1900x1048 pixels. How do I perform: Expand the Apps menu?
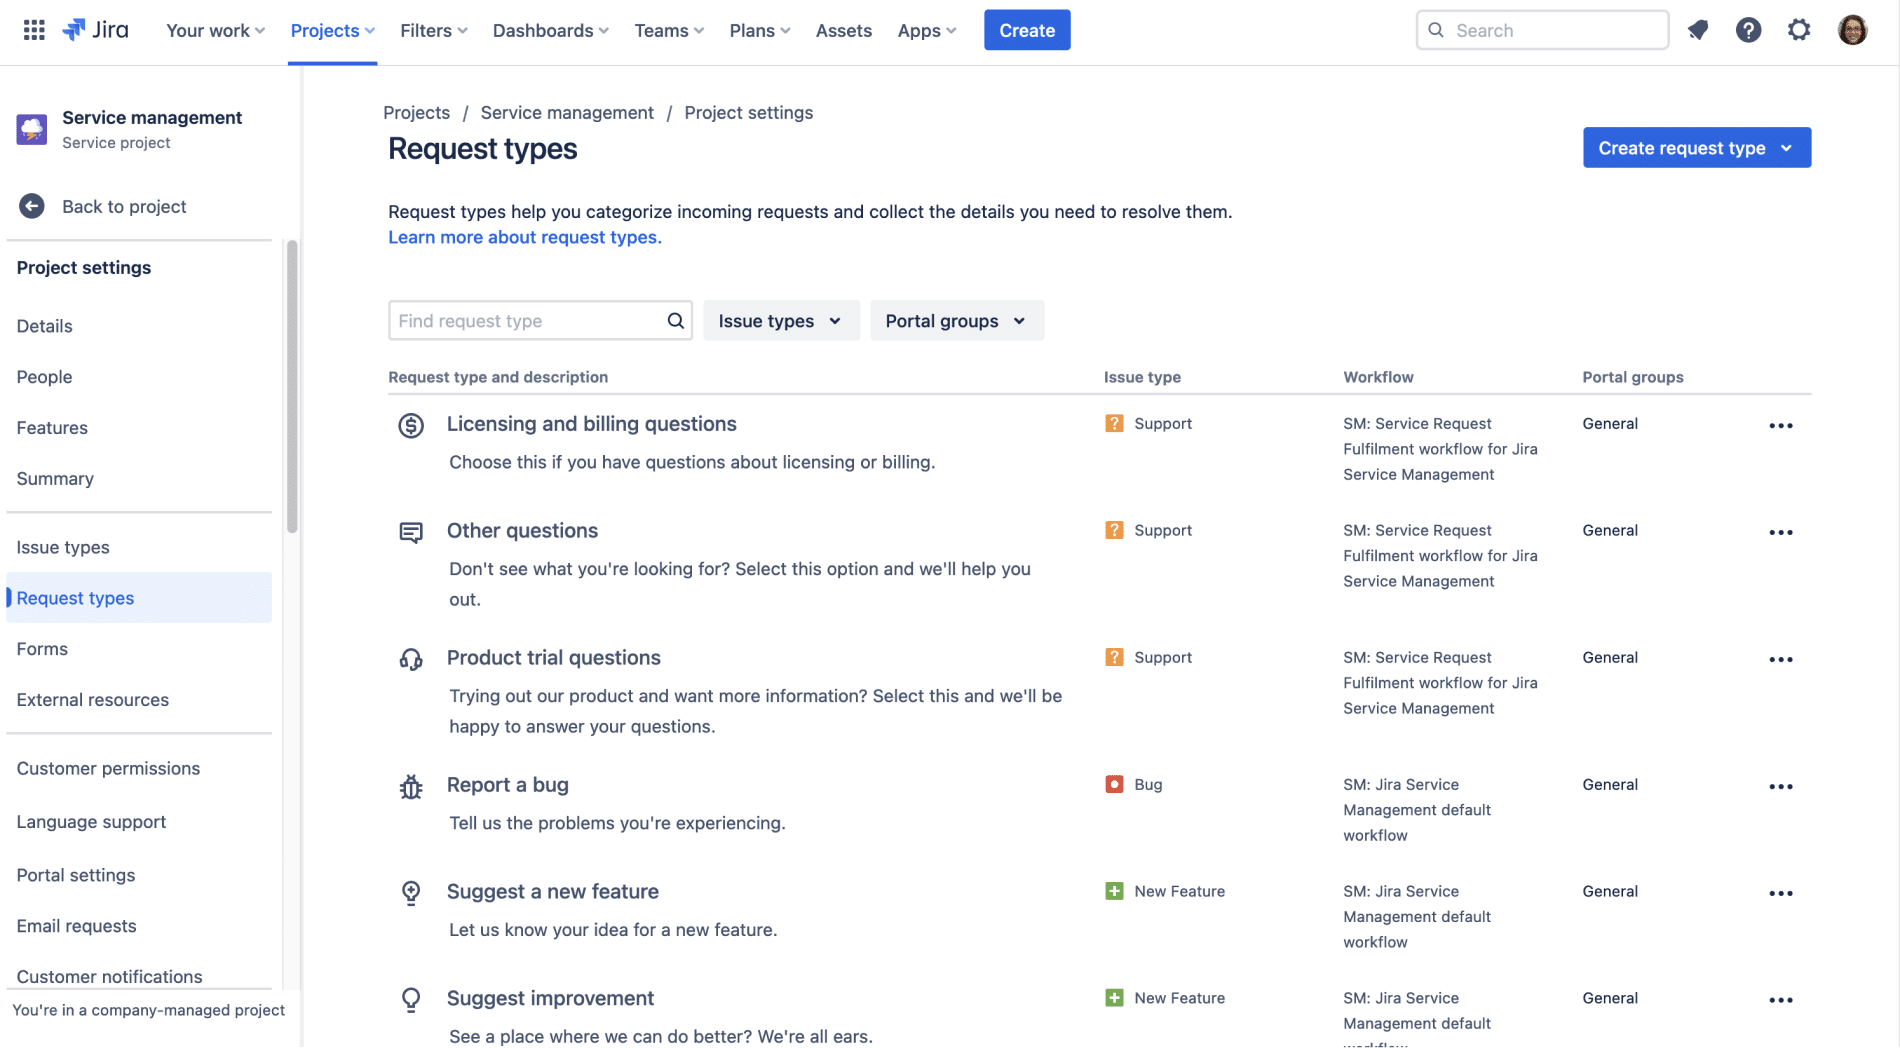pyautogui.click(x=927, y=30)
